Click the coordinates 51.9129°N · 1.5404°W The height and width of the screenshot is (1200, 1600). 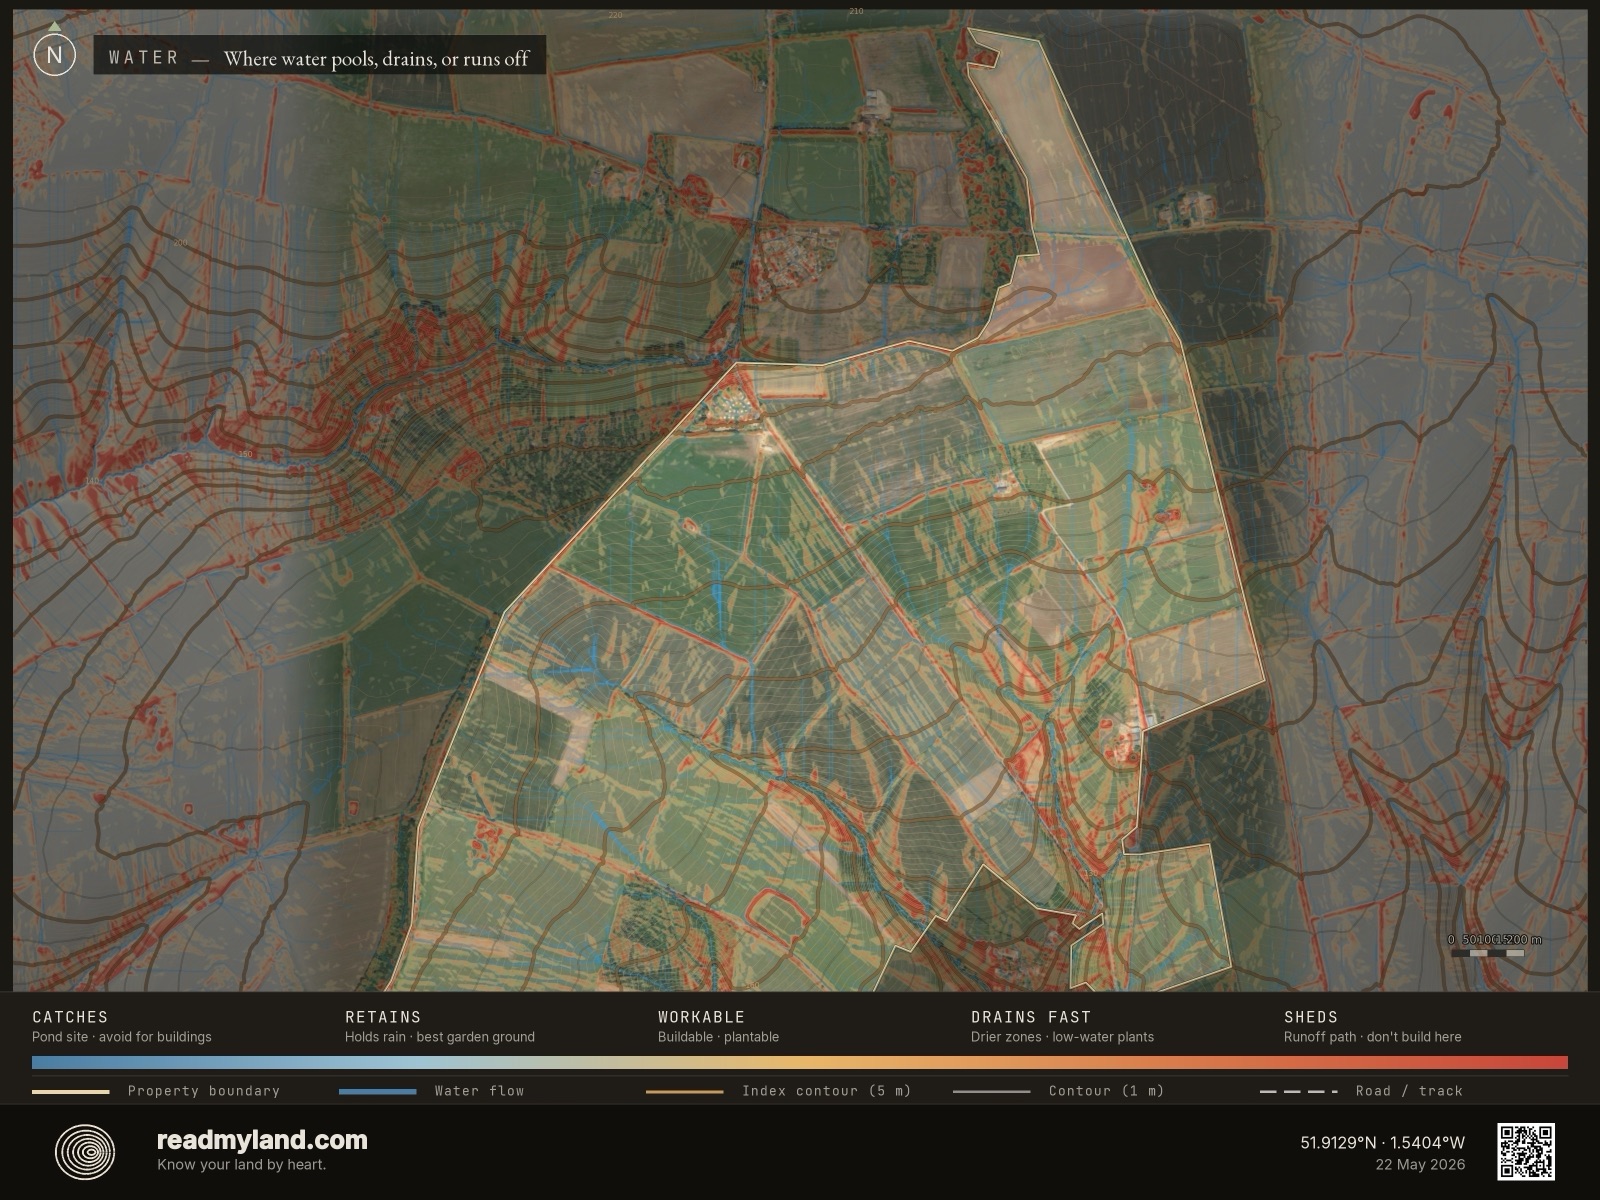coord(1383,1142)
